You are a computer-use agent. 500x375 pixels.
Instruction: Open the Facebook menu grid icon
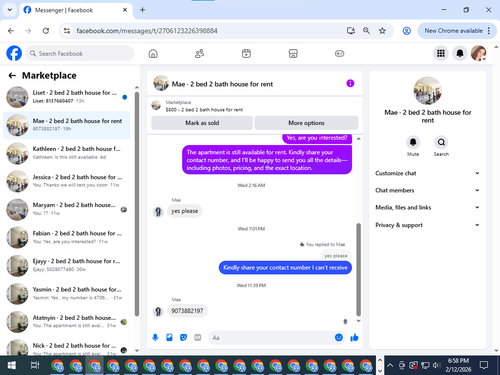coord(441,53)
